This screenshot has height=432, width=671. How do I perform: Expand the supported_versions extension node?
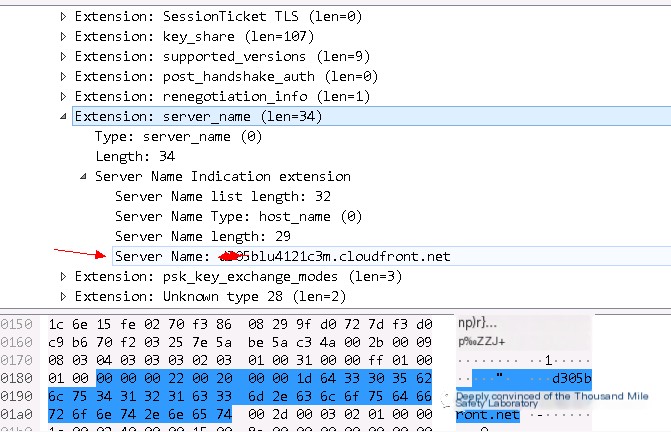63,56
